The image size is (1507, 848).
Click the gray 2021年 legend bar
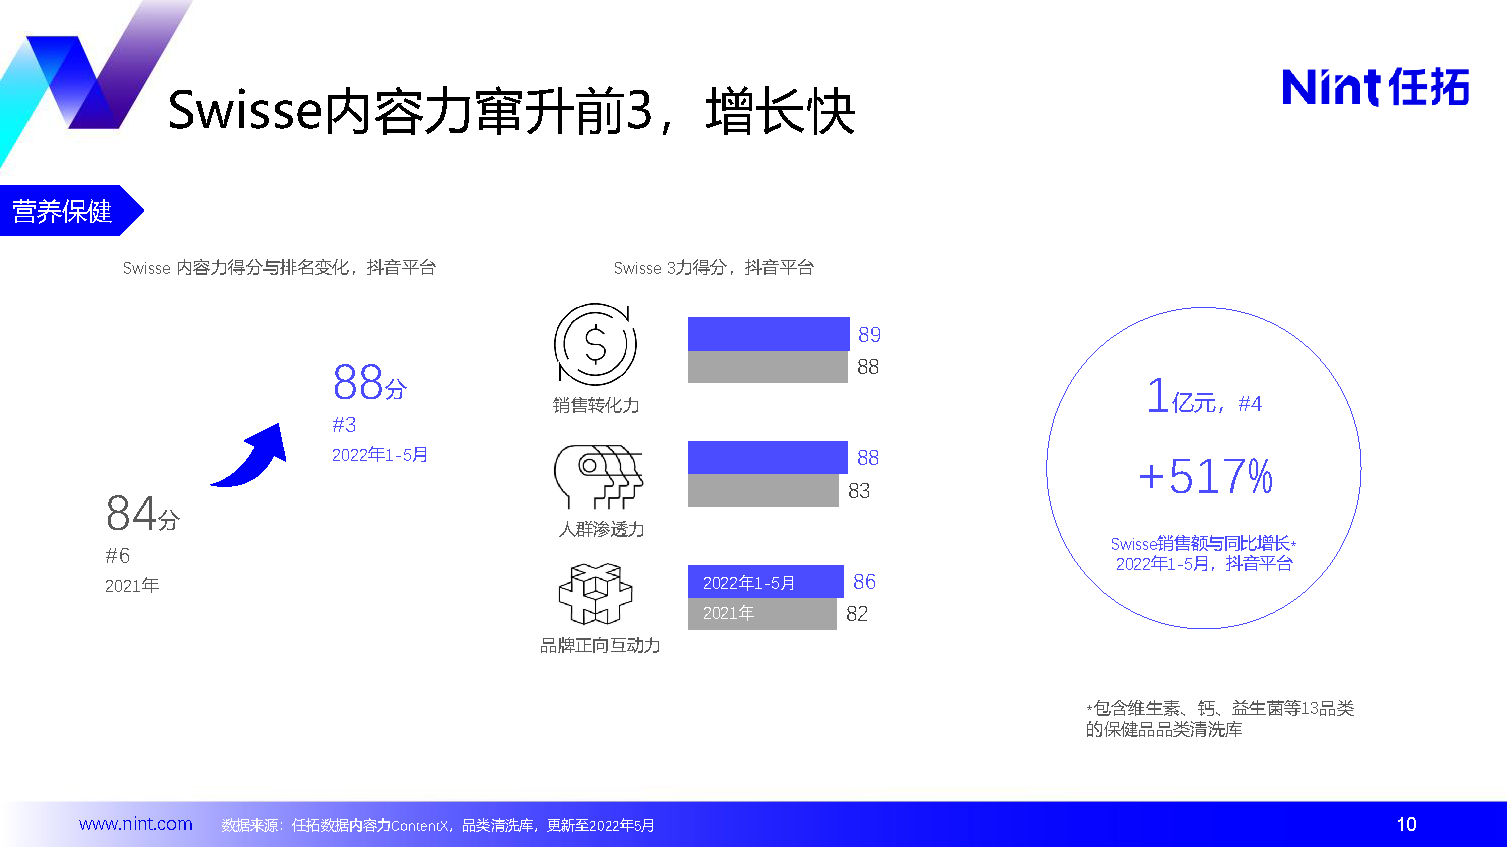pyautogui.click(x=762, y=614)
